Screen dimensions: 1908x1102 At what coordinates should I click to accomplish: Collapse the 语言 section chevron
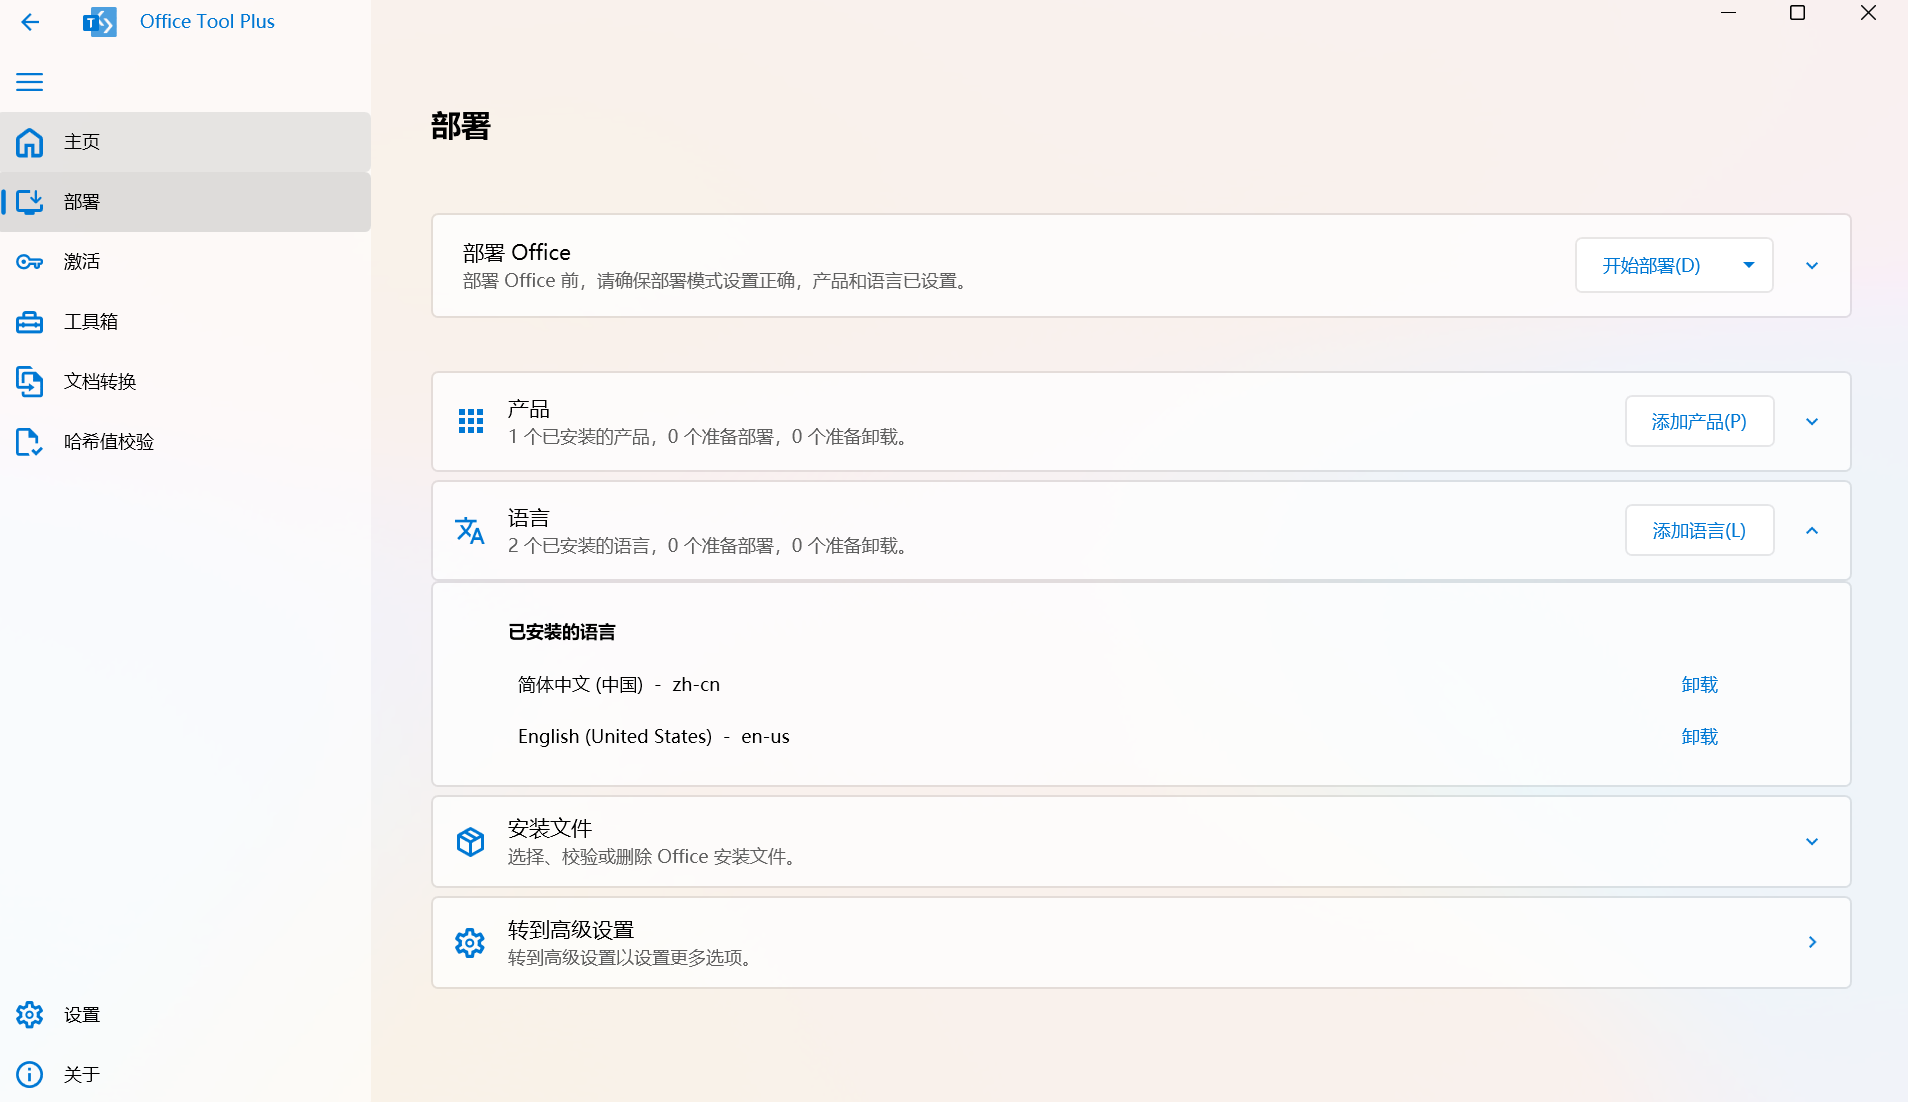point(1812,530)
